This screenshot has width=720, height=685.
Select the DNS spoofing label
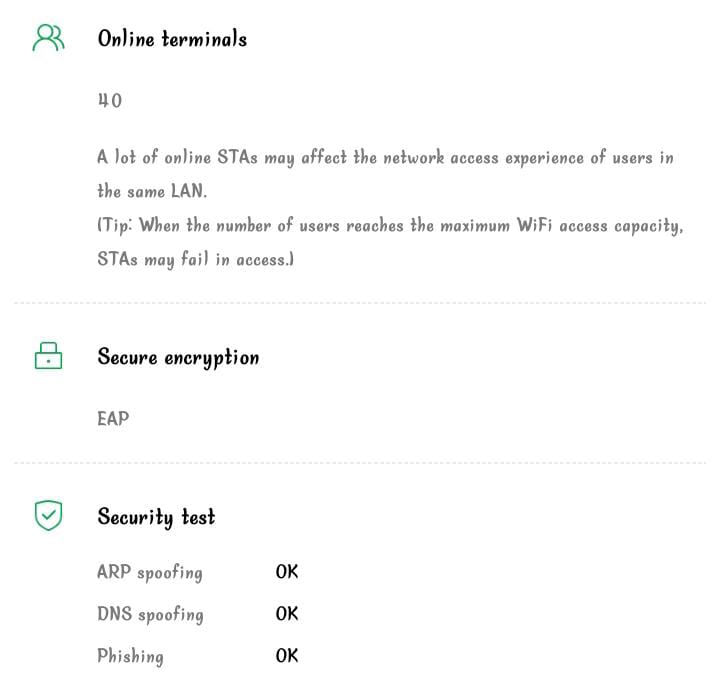click(x=150, y=614)
